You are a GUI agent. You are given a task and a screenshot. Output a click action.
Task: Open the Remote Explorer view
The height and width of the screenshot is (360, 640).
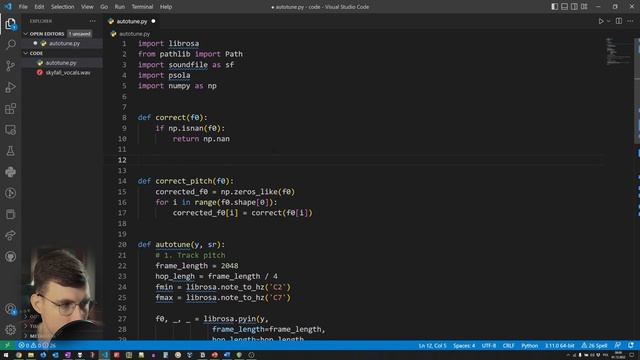(11, 130)
